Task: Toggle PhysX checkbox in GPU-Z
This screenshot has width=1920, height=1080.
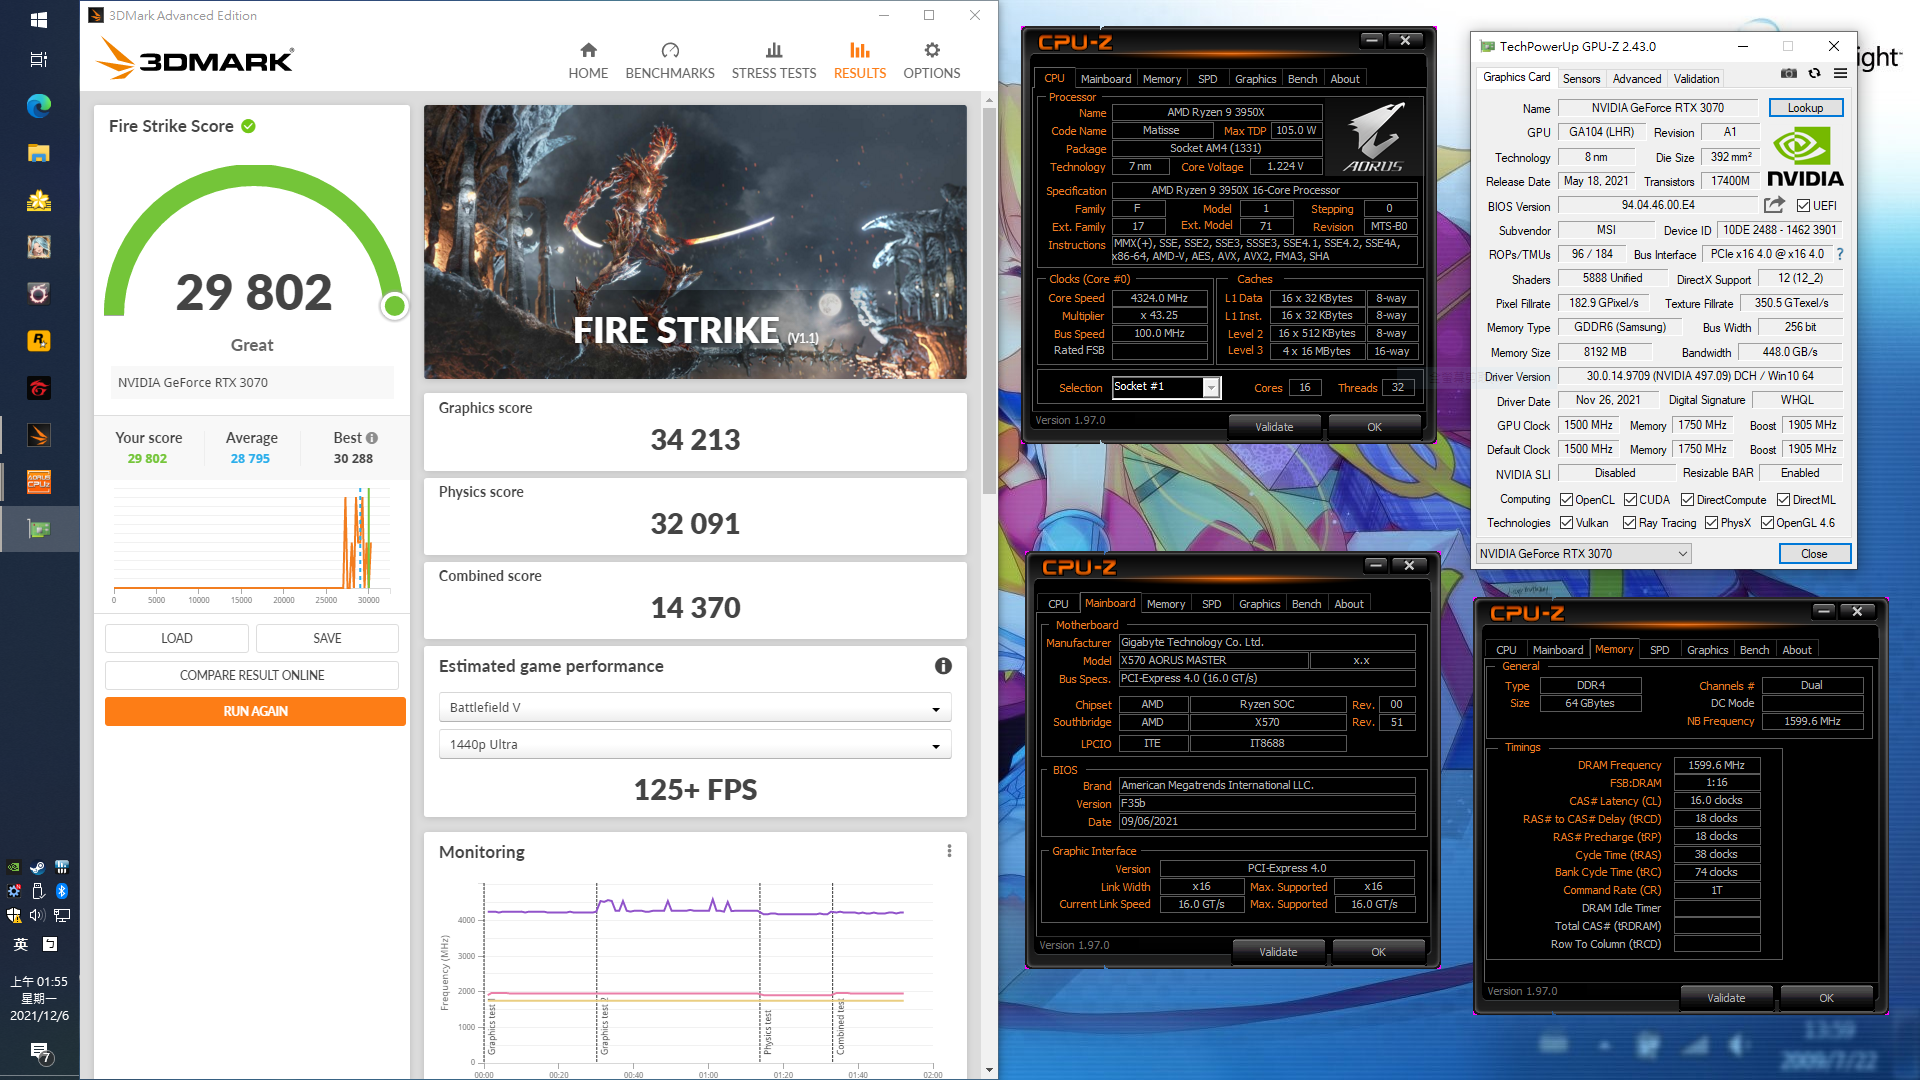Action: [x=1711, y=523]
